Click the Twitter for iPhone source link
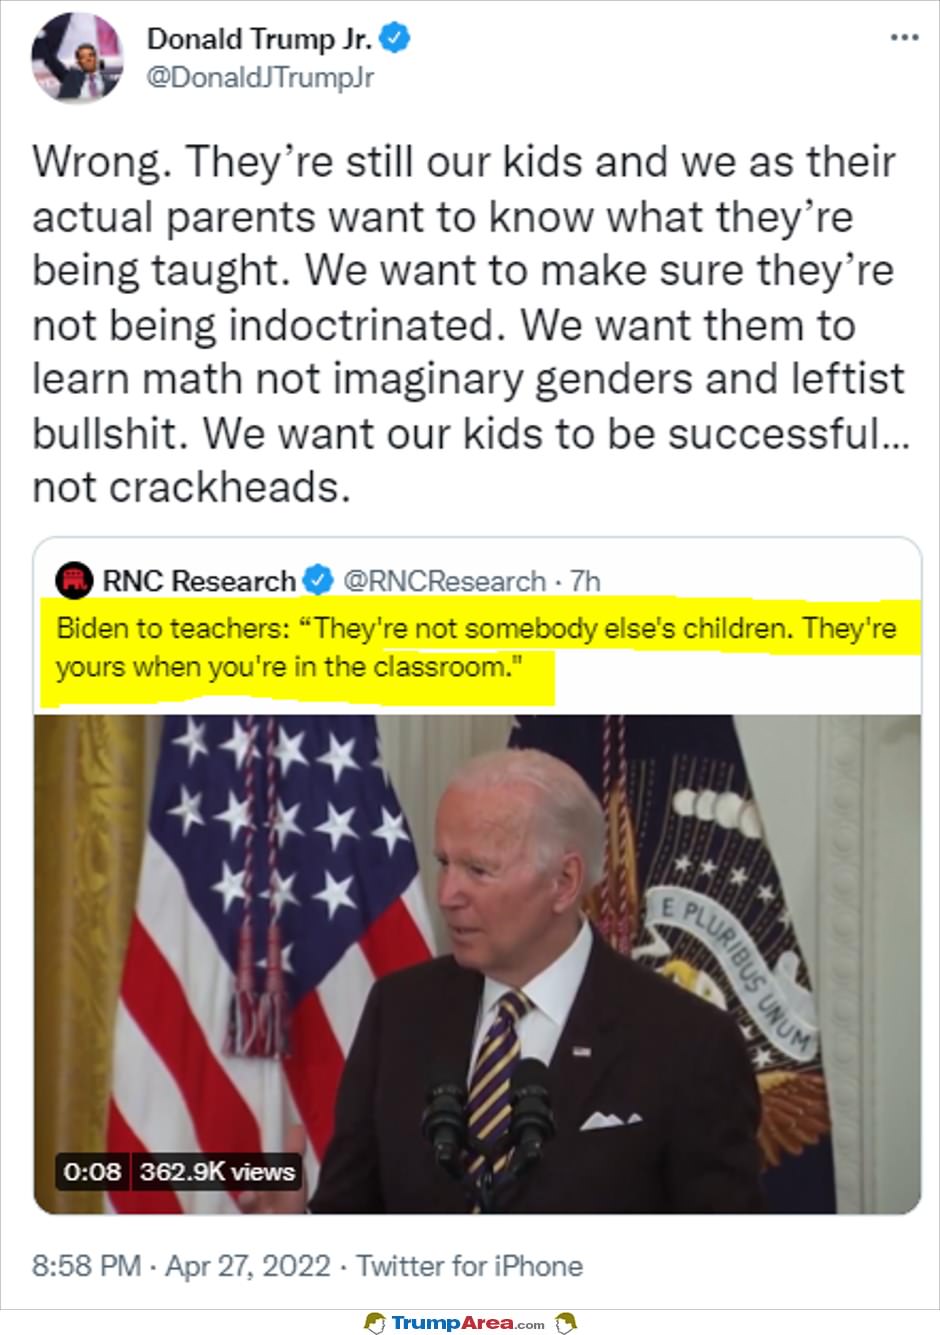This screenshot has width=940, height=1335. coord(469,1266)
